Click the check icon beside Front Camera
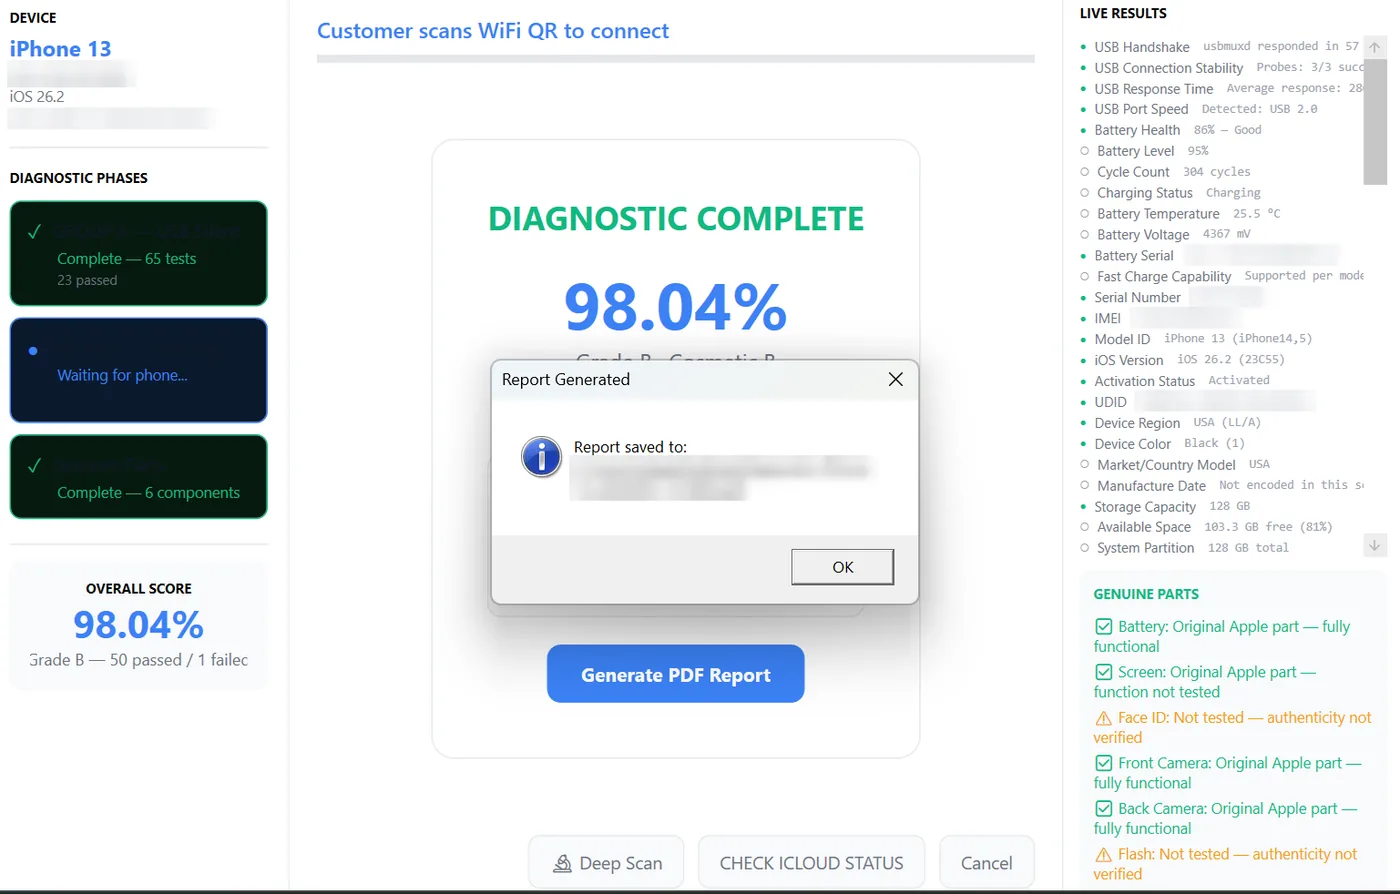This screenshot has width=1400, height=894. click(x=1104, y=764)
